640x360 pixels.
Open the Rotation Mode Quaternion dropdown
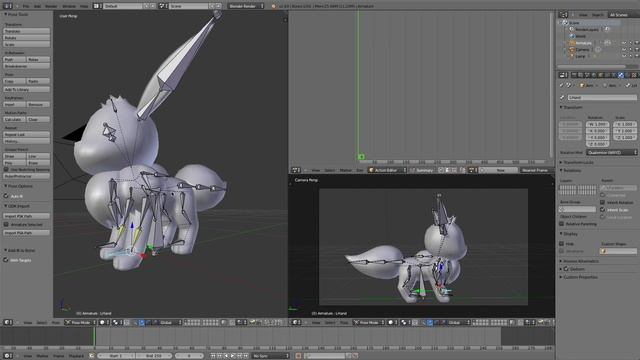click(611, 152)
